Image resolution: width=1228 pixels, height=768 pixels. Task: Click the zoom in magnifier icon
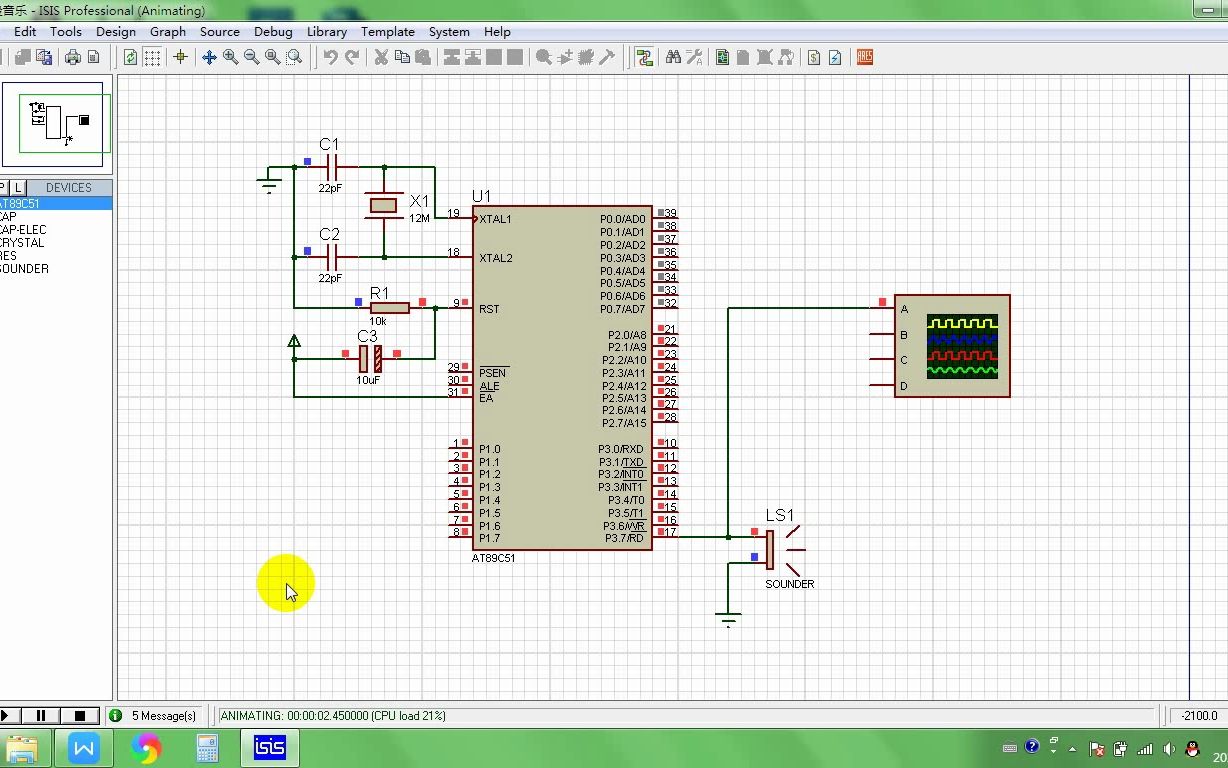click(231, 58)
